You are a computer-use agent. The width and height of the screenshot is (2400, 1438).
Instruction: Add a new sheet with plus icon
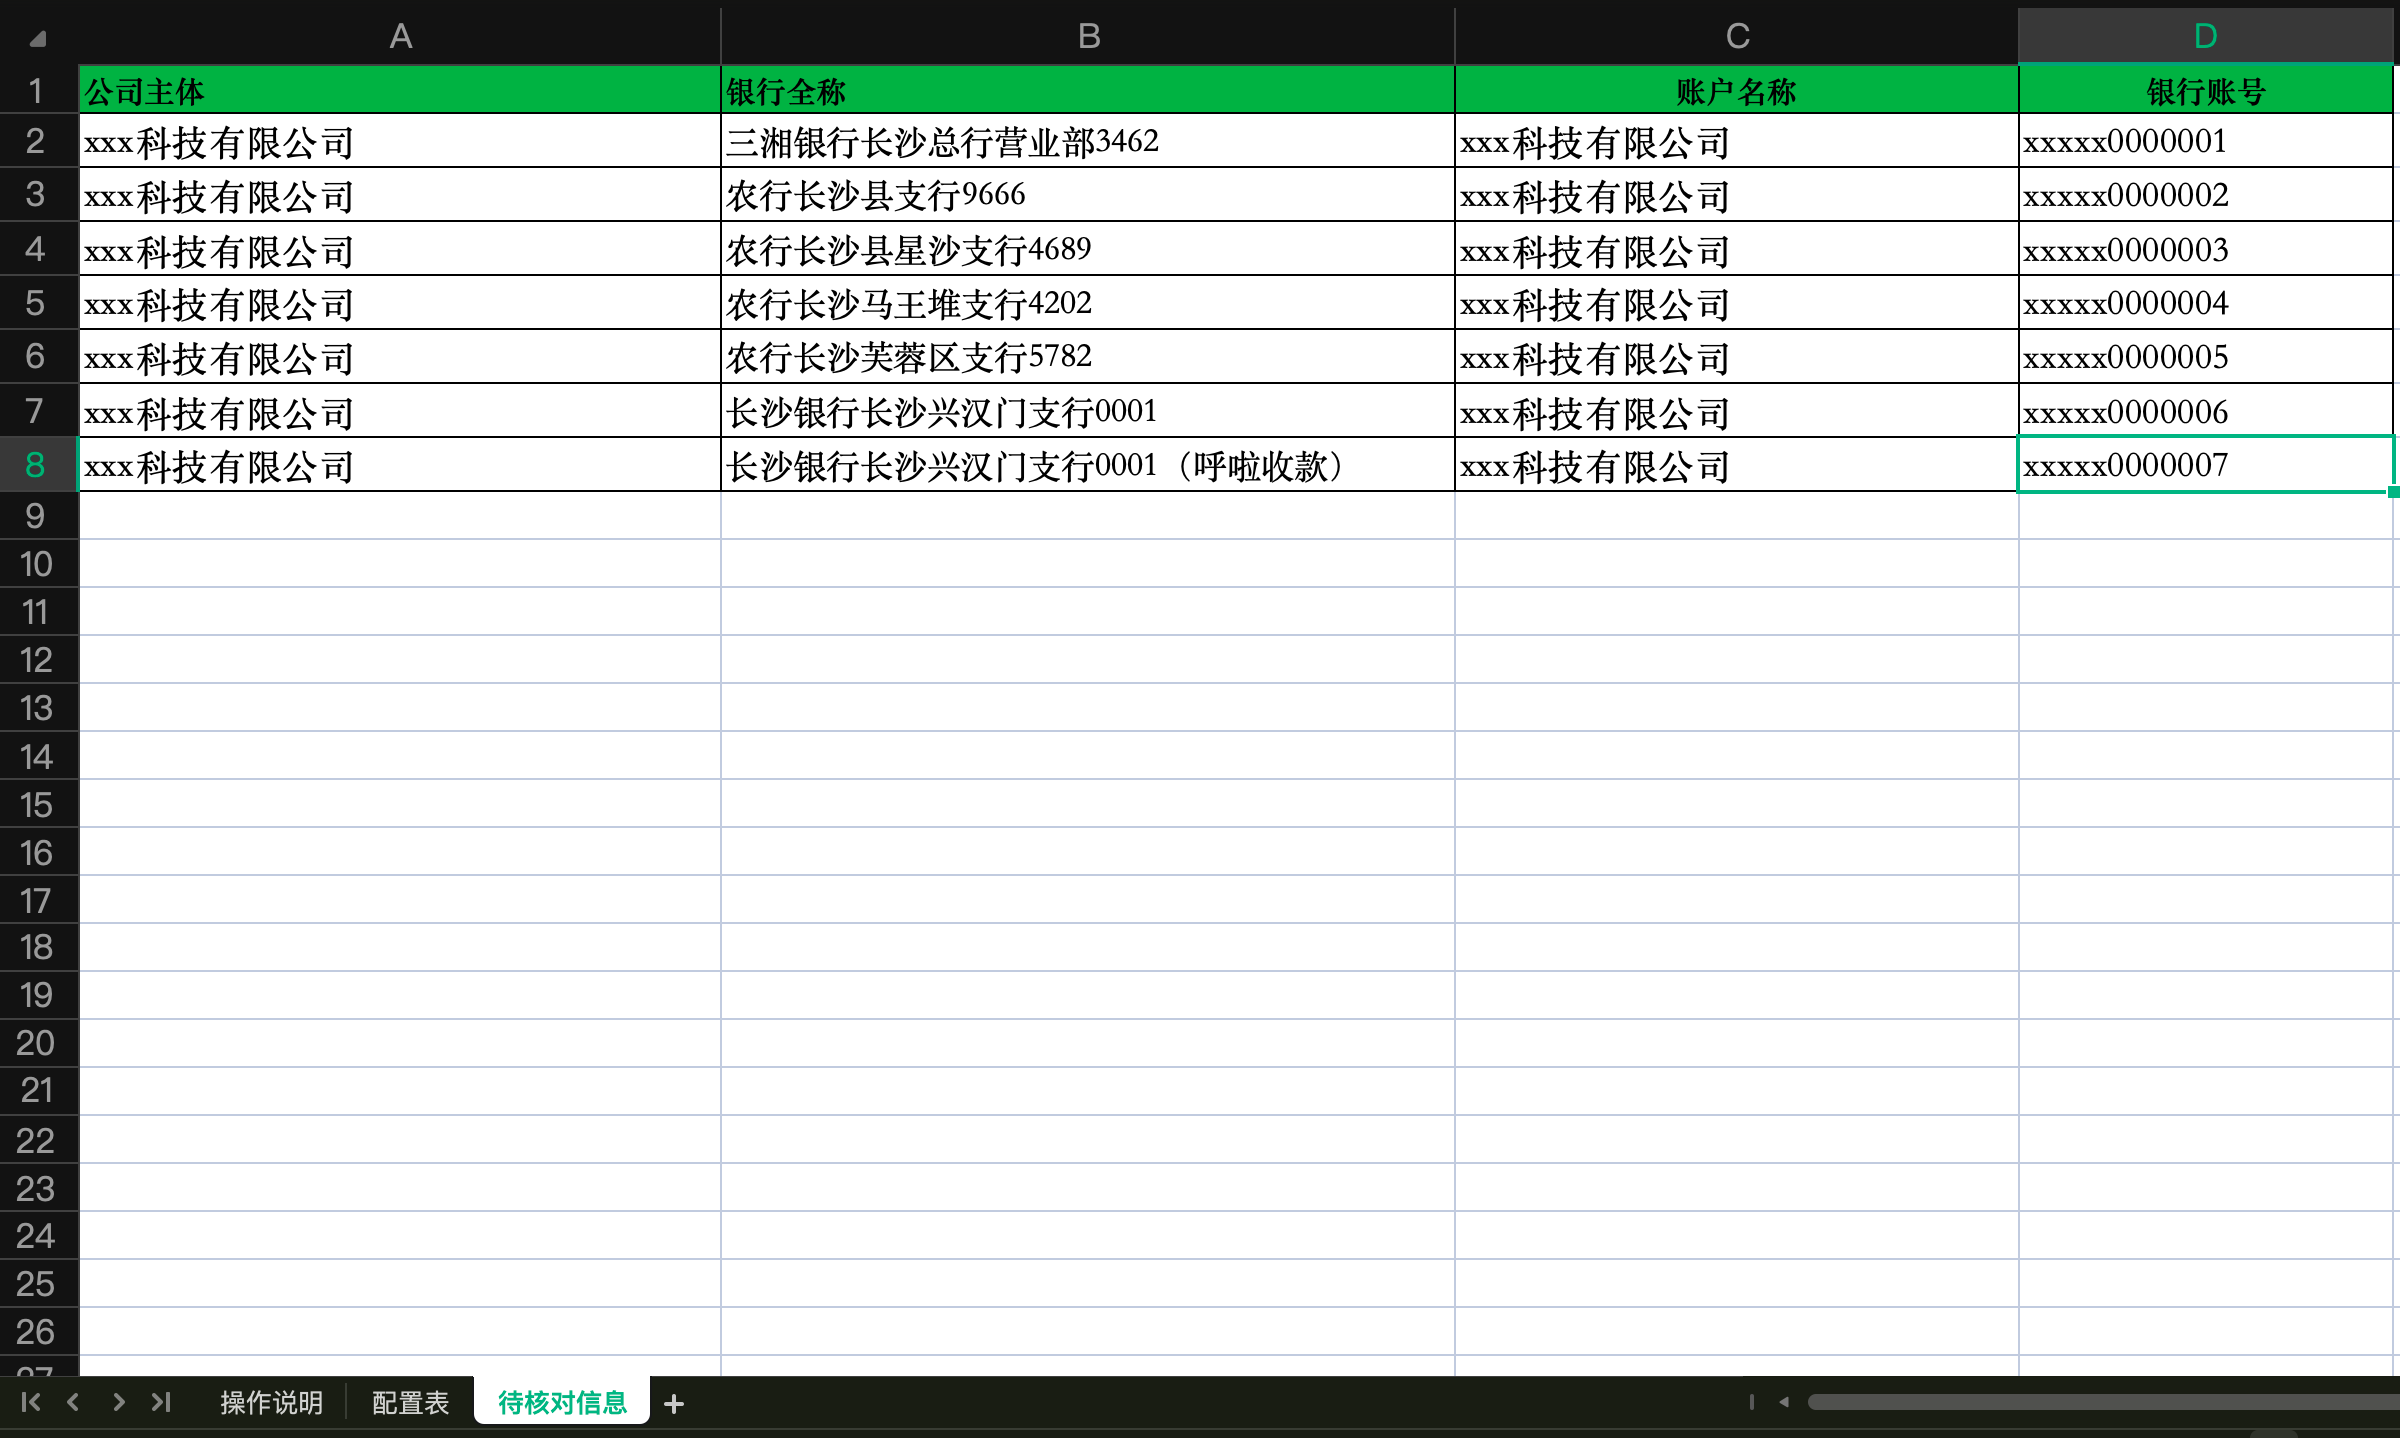tap(674, 1404)
